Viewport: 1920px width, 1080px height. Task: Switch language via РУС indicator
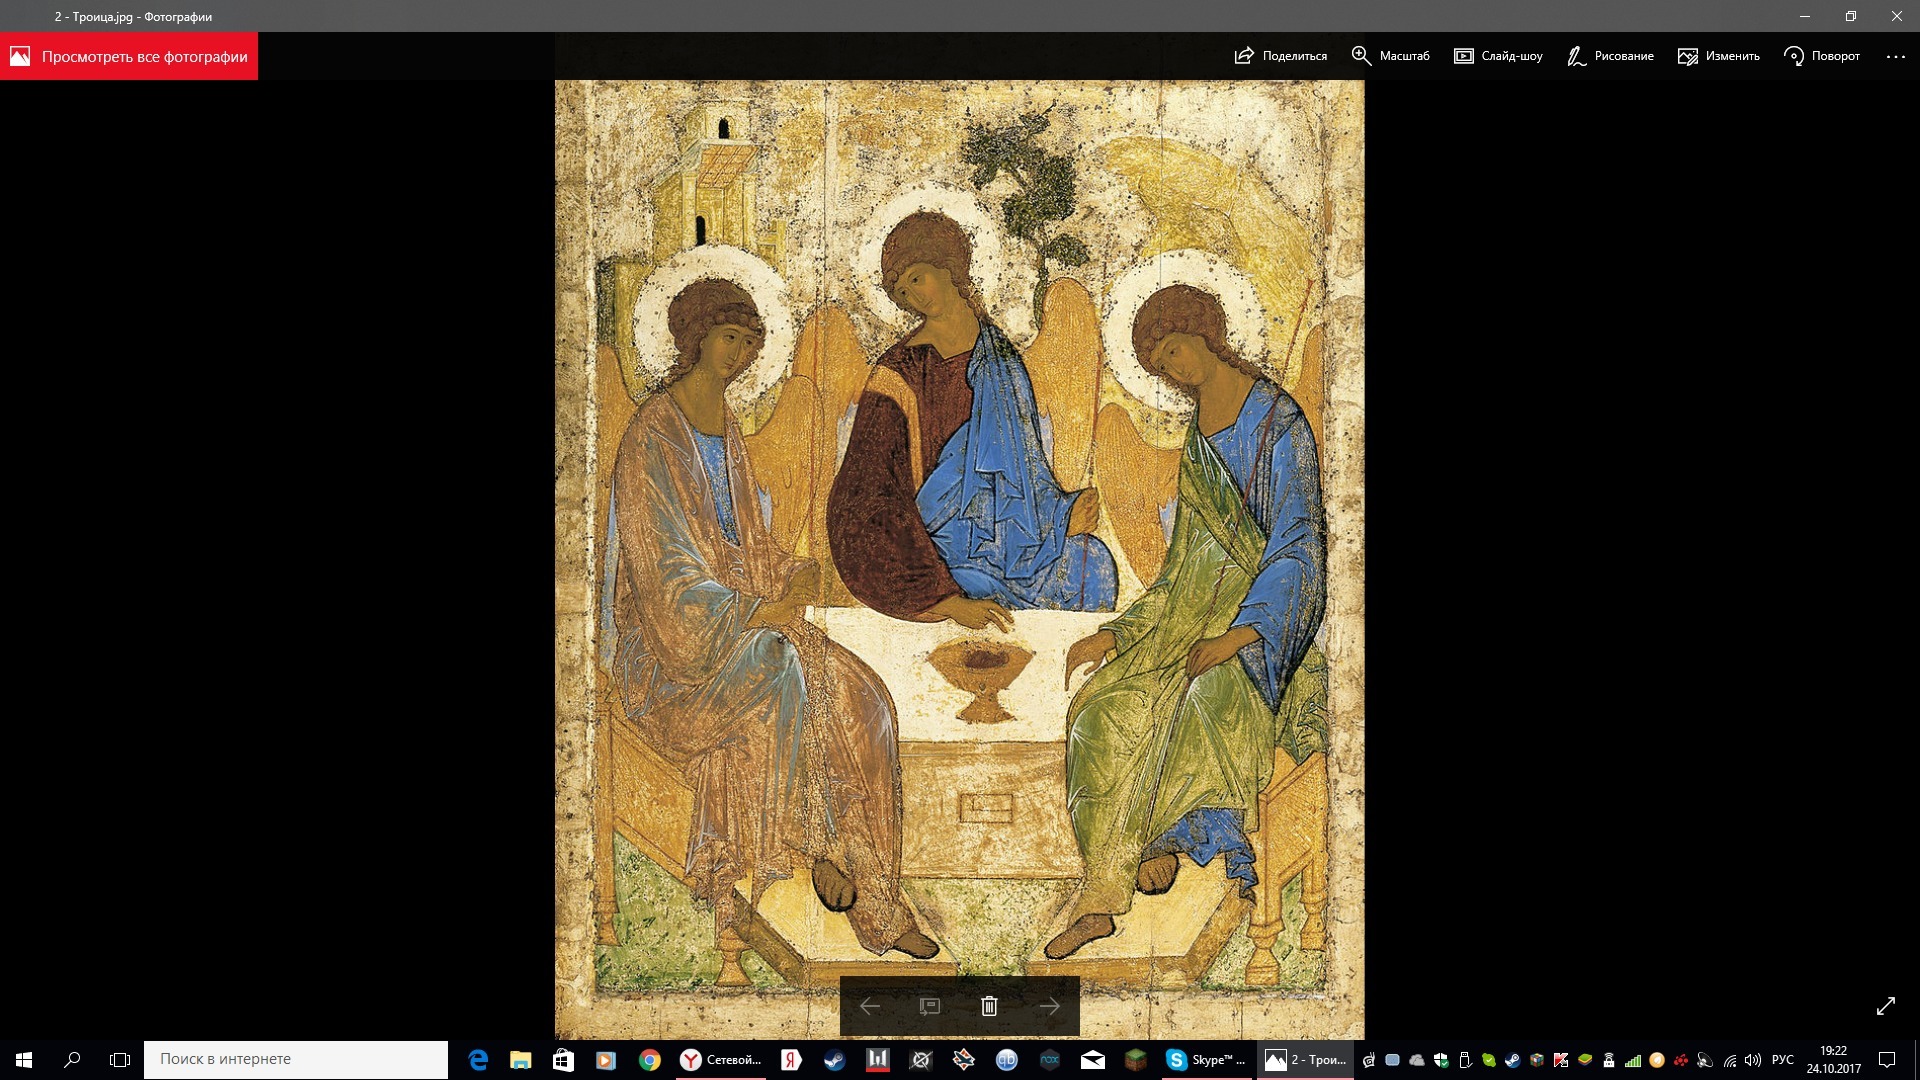point(1782,1059)
